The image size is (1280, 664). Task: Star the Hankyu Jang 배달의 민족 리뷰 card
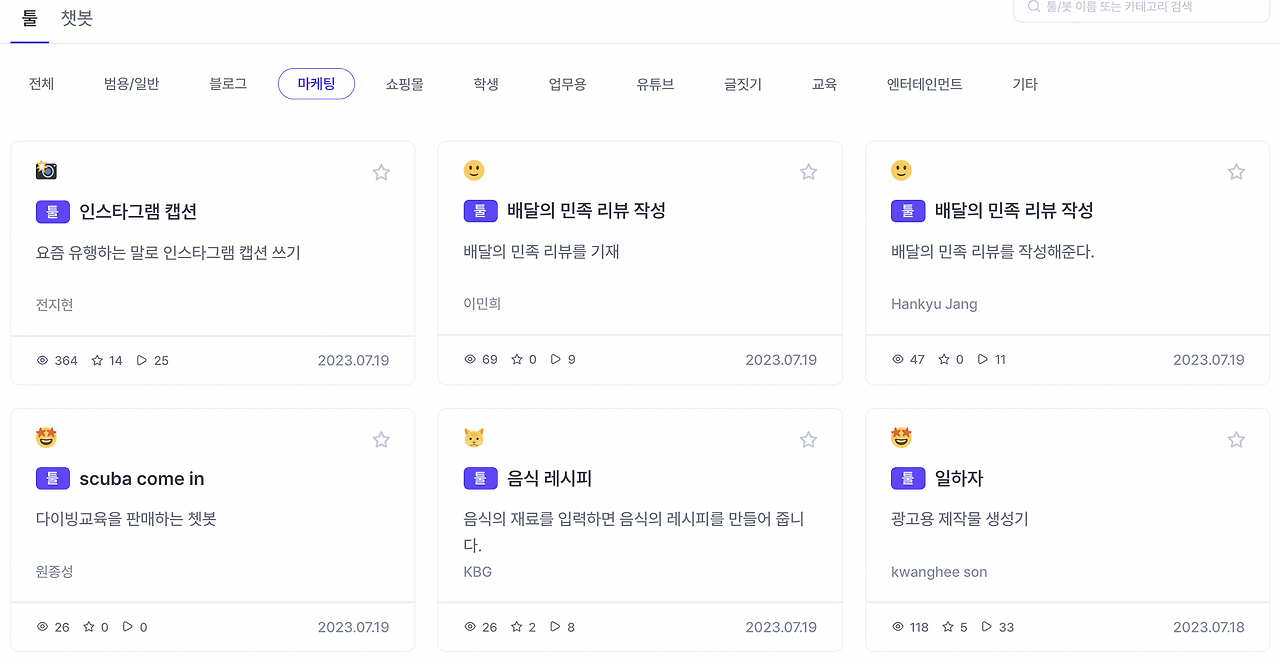click(1236, 173)
